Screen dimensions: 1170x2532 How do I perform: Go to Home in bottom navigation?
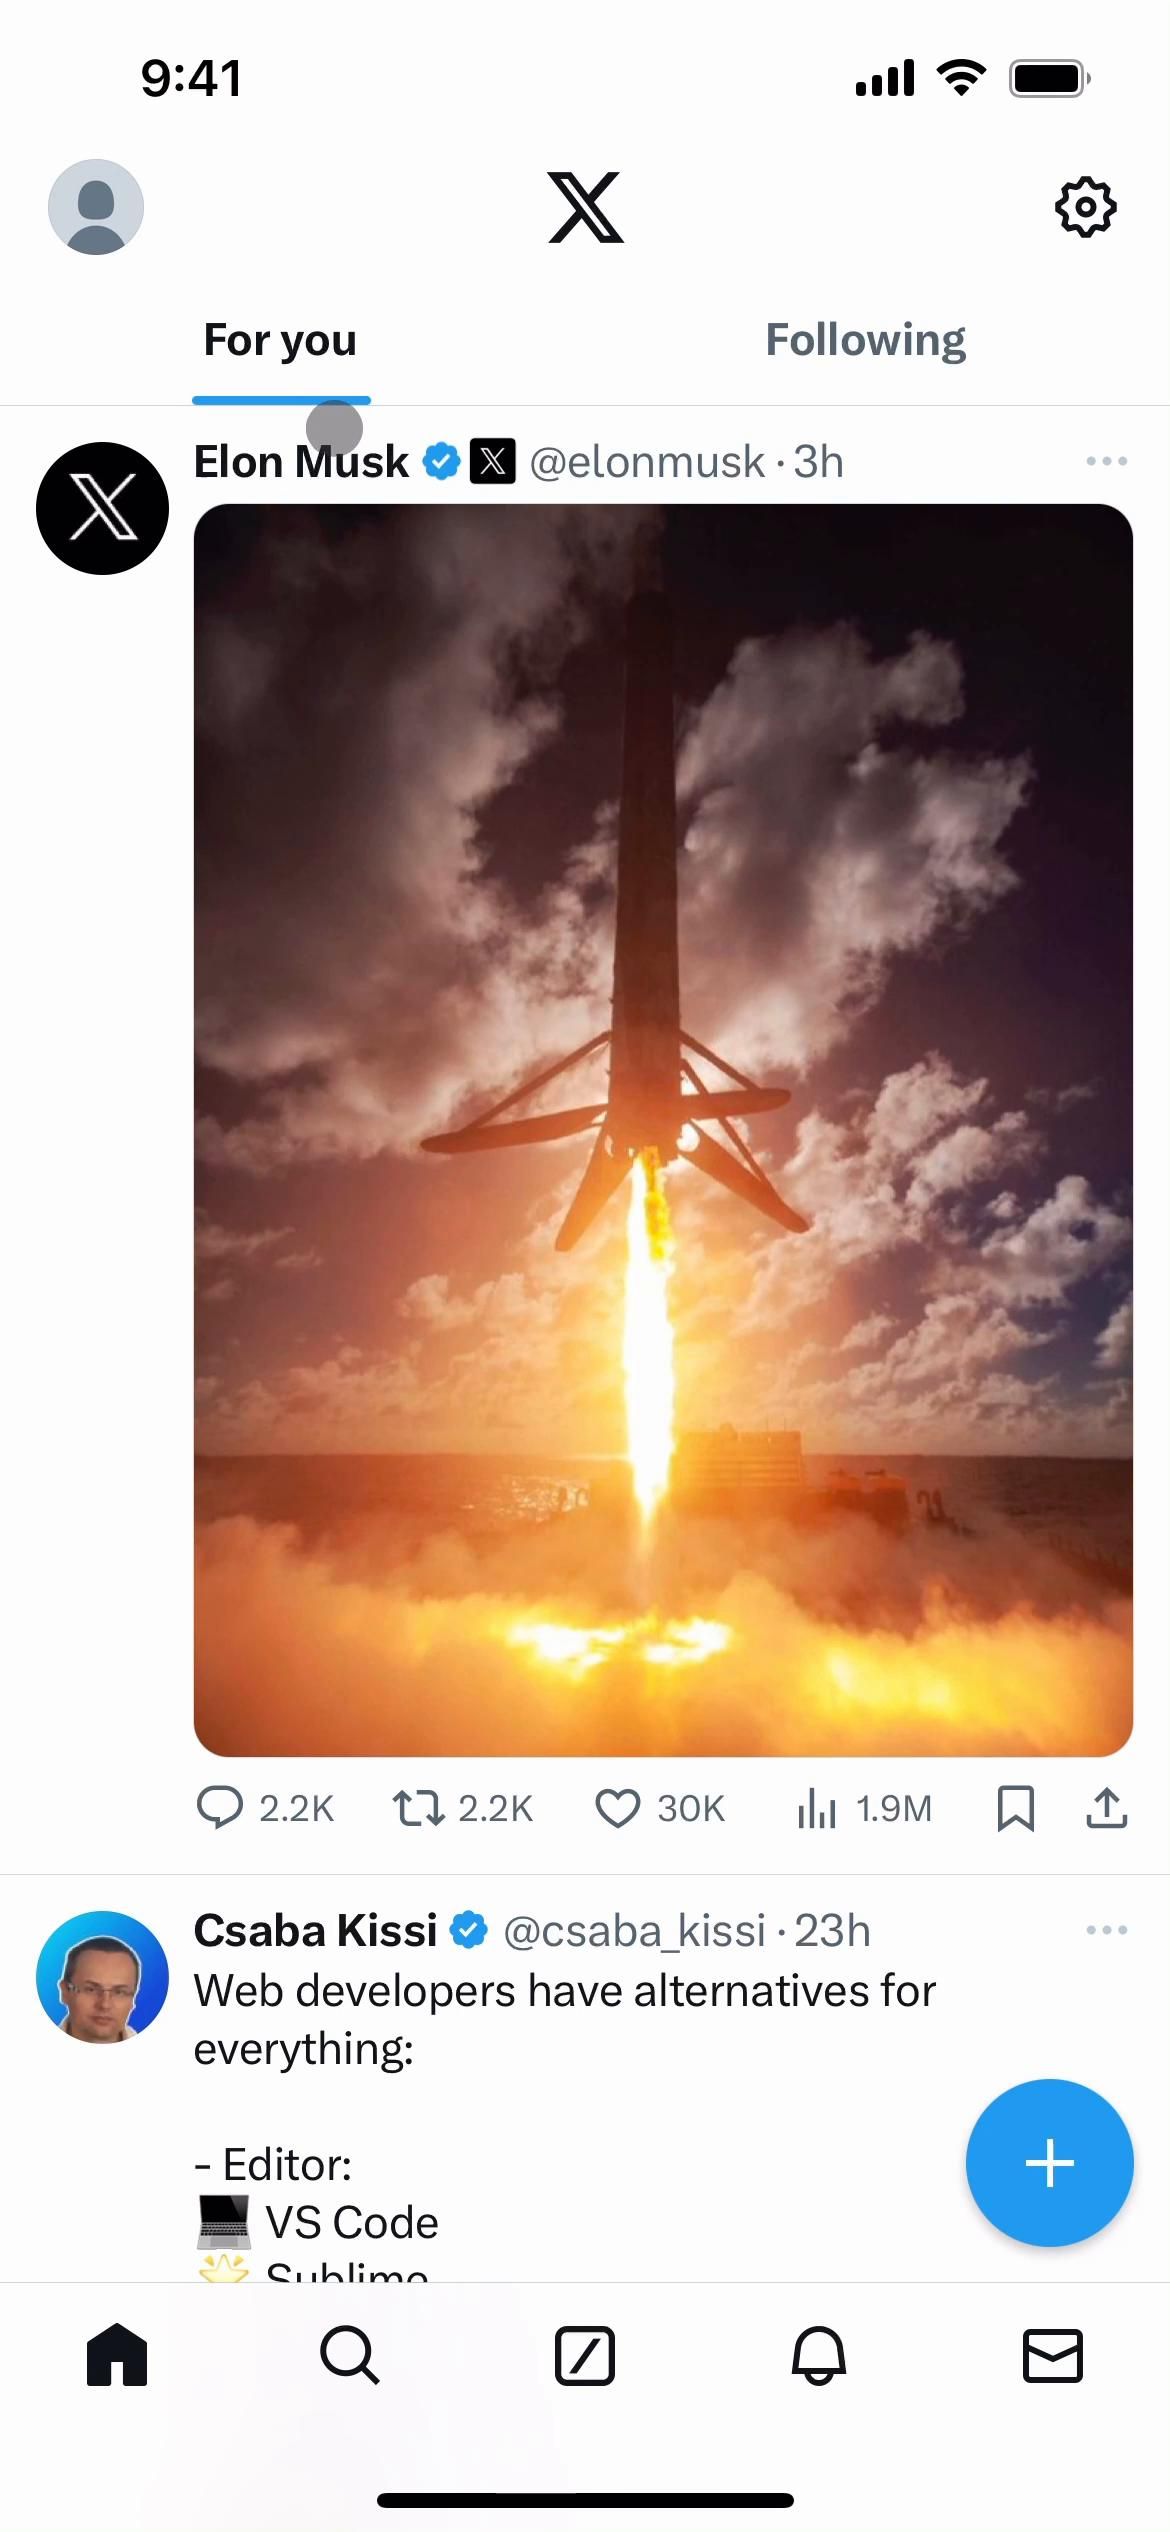(x=117, y=2355)
